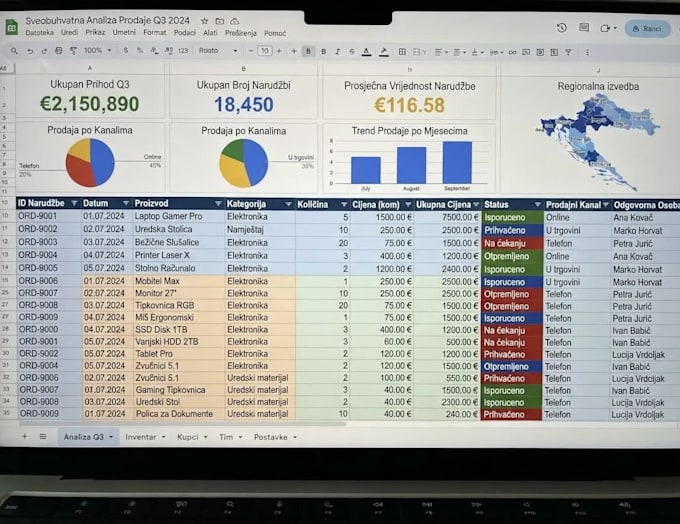The width and height of the screenshot is (680, 524).
Task: Start a video meeting with camera icon
Action: 605,28
